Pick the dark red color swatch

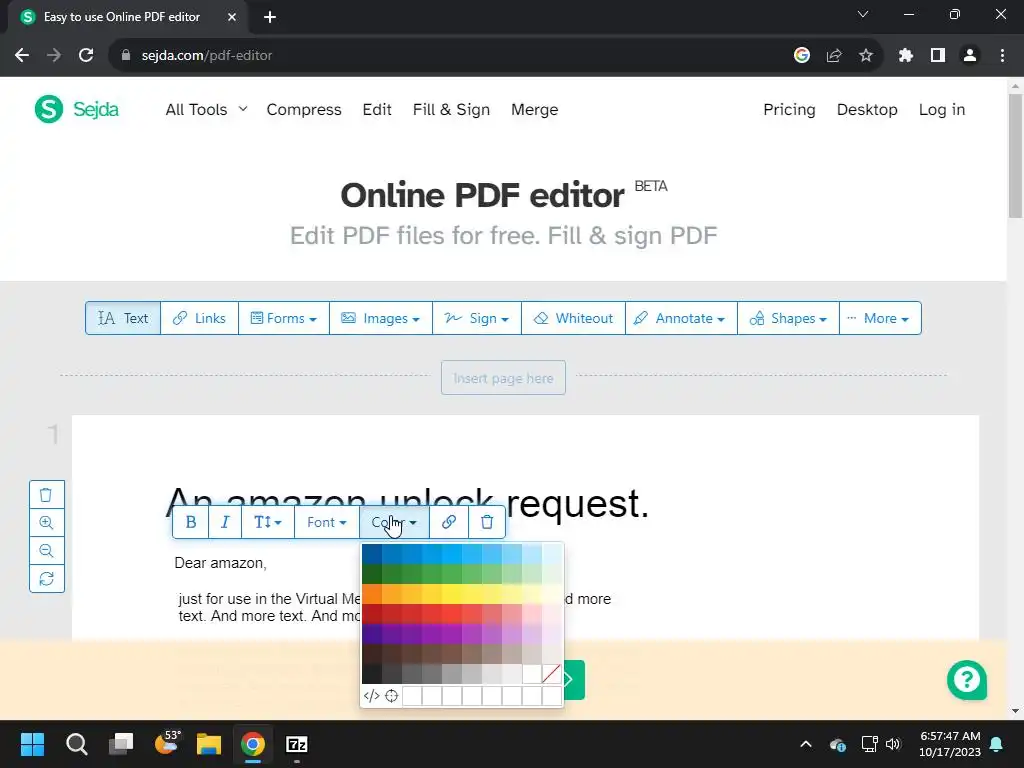372,614
